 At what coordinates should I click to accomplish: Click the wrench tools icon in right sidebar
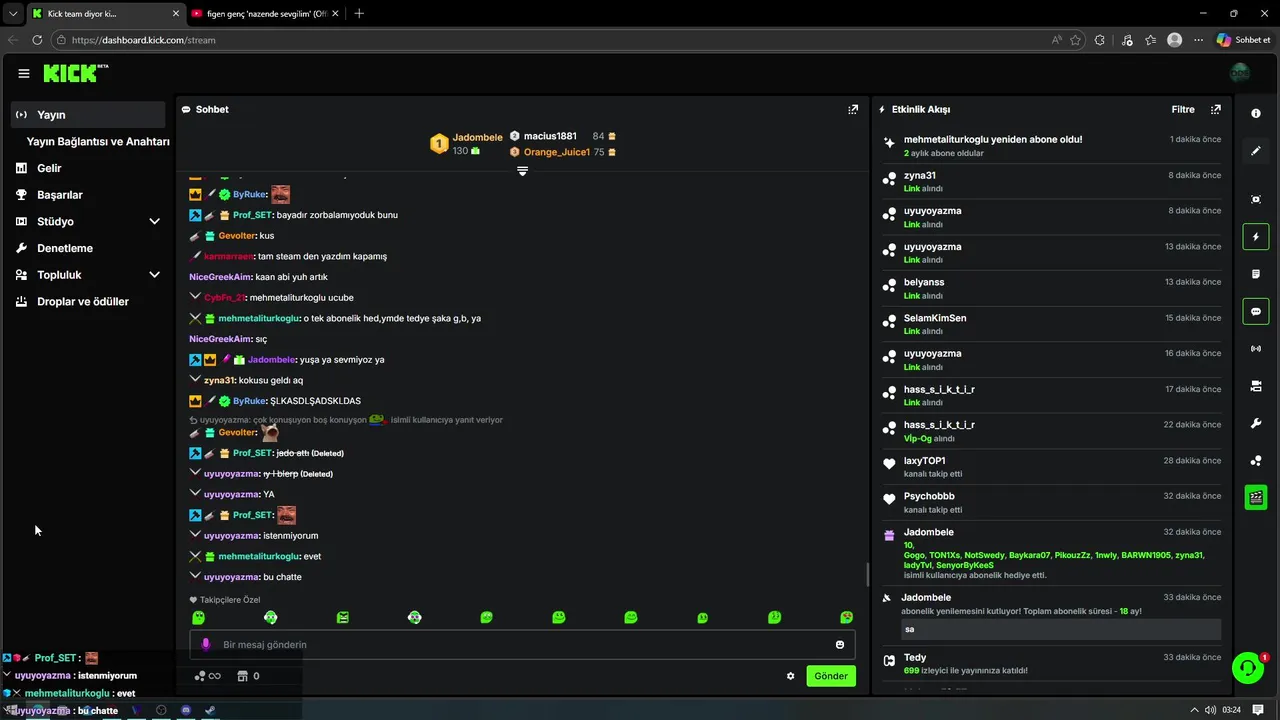[1256, 423]
